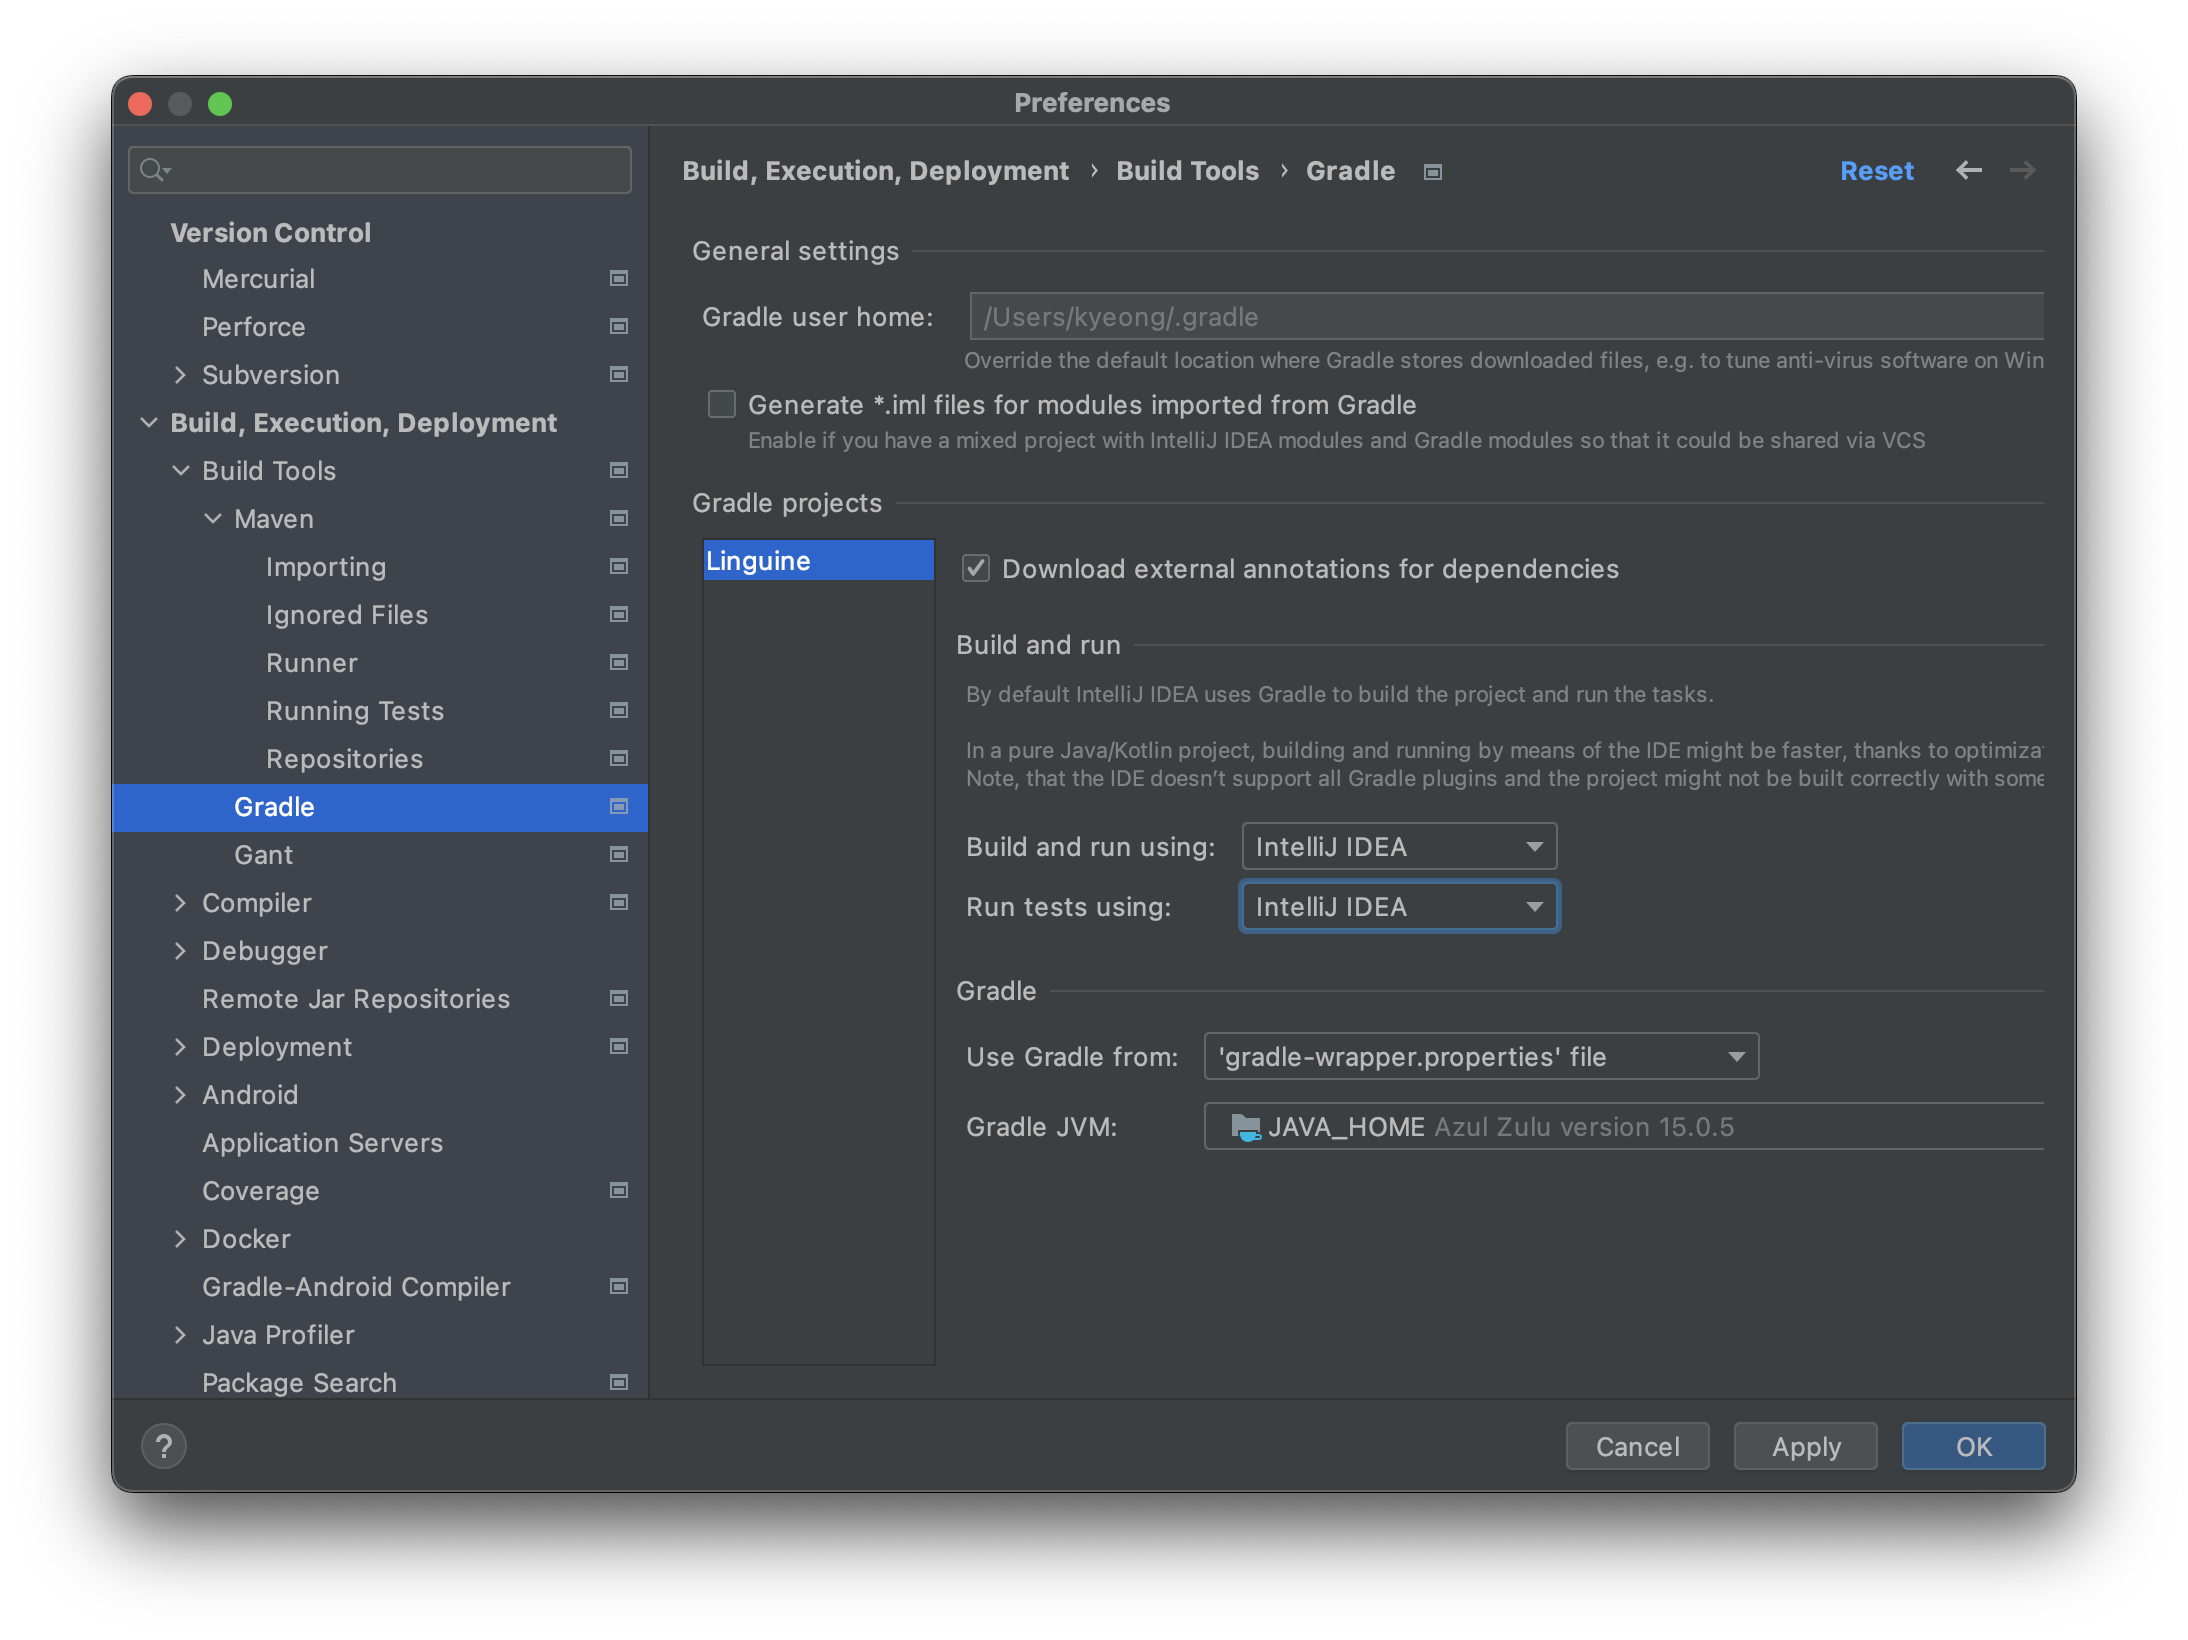Collapse the Maven node
The height and width of the screenshot is (1640, 2188).
tap(212, 519)
